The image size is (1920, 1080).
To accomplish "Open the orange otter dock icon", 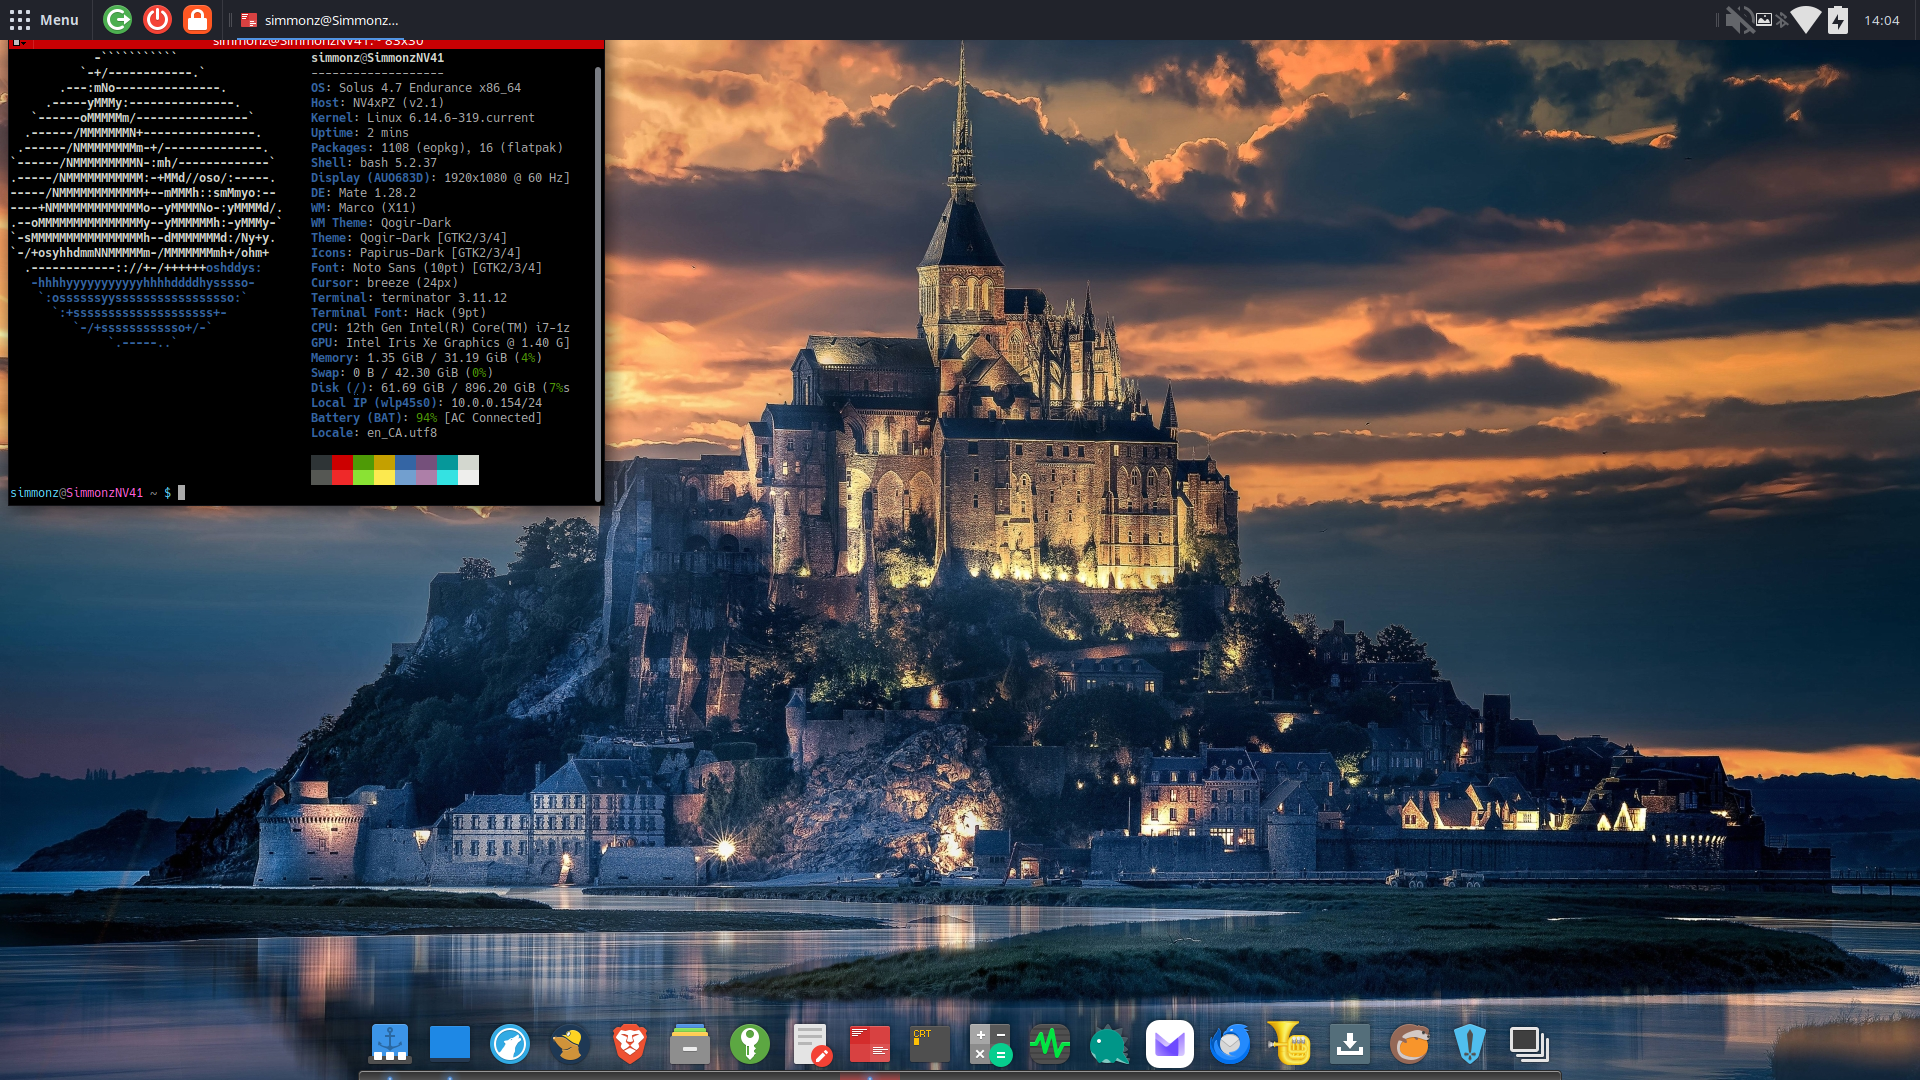I will point(1410,1044).
